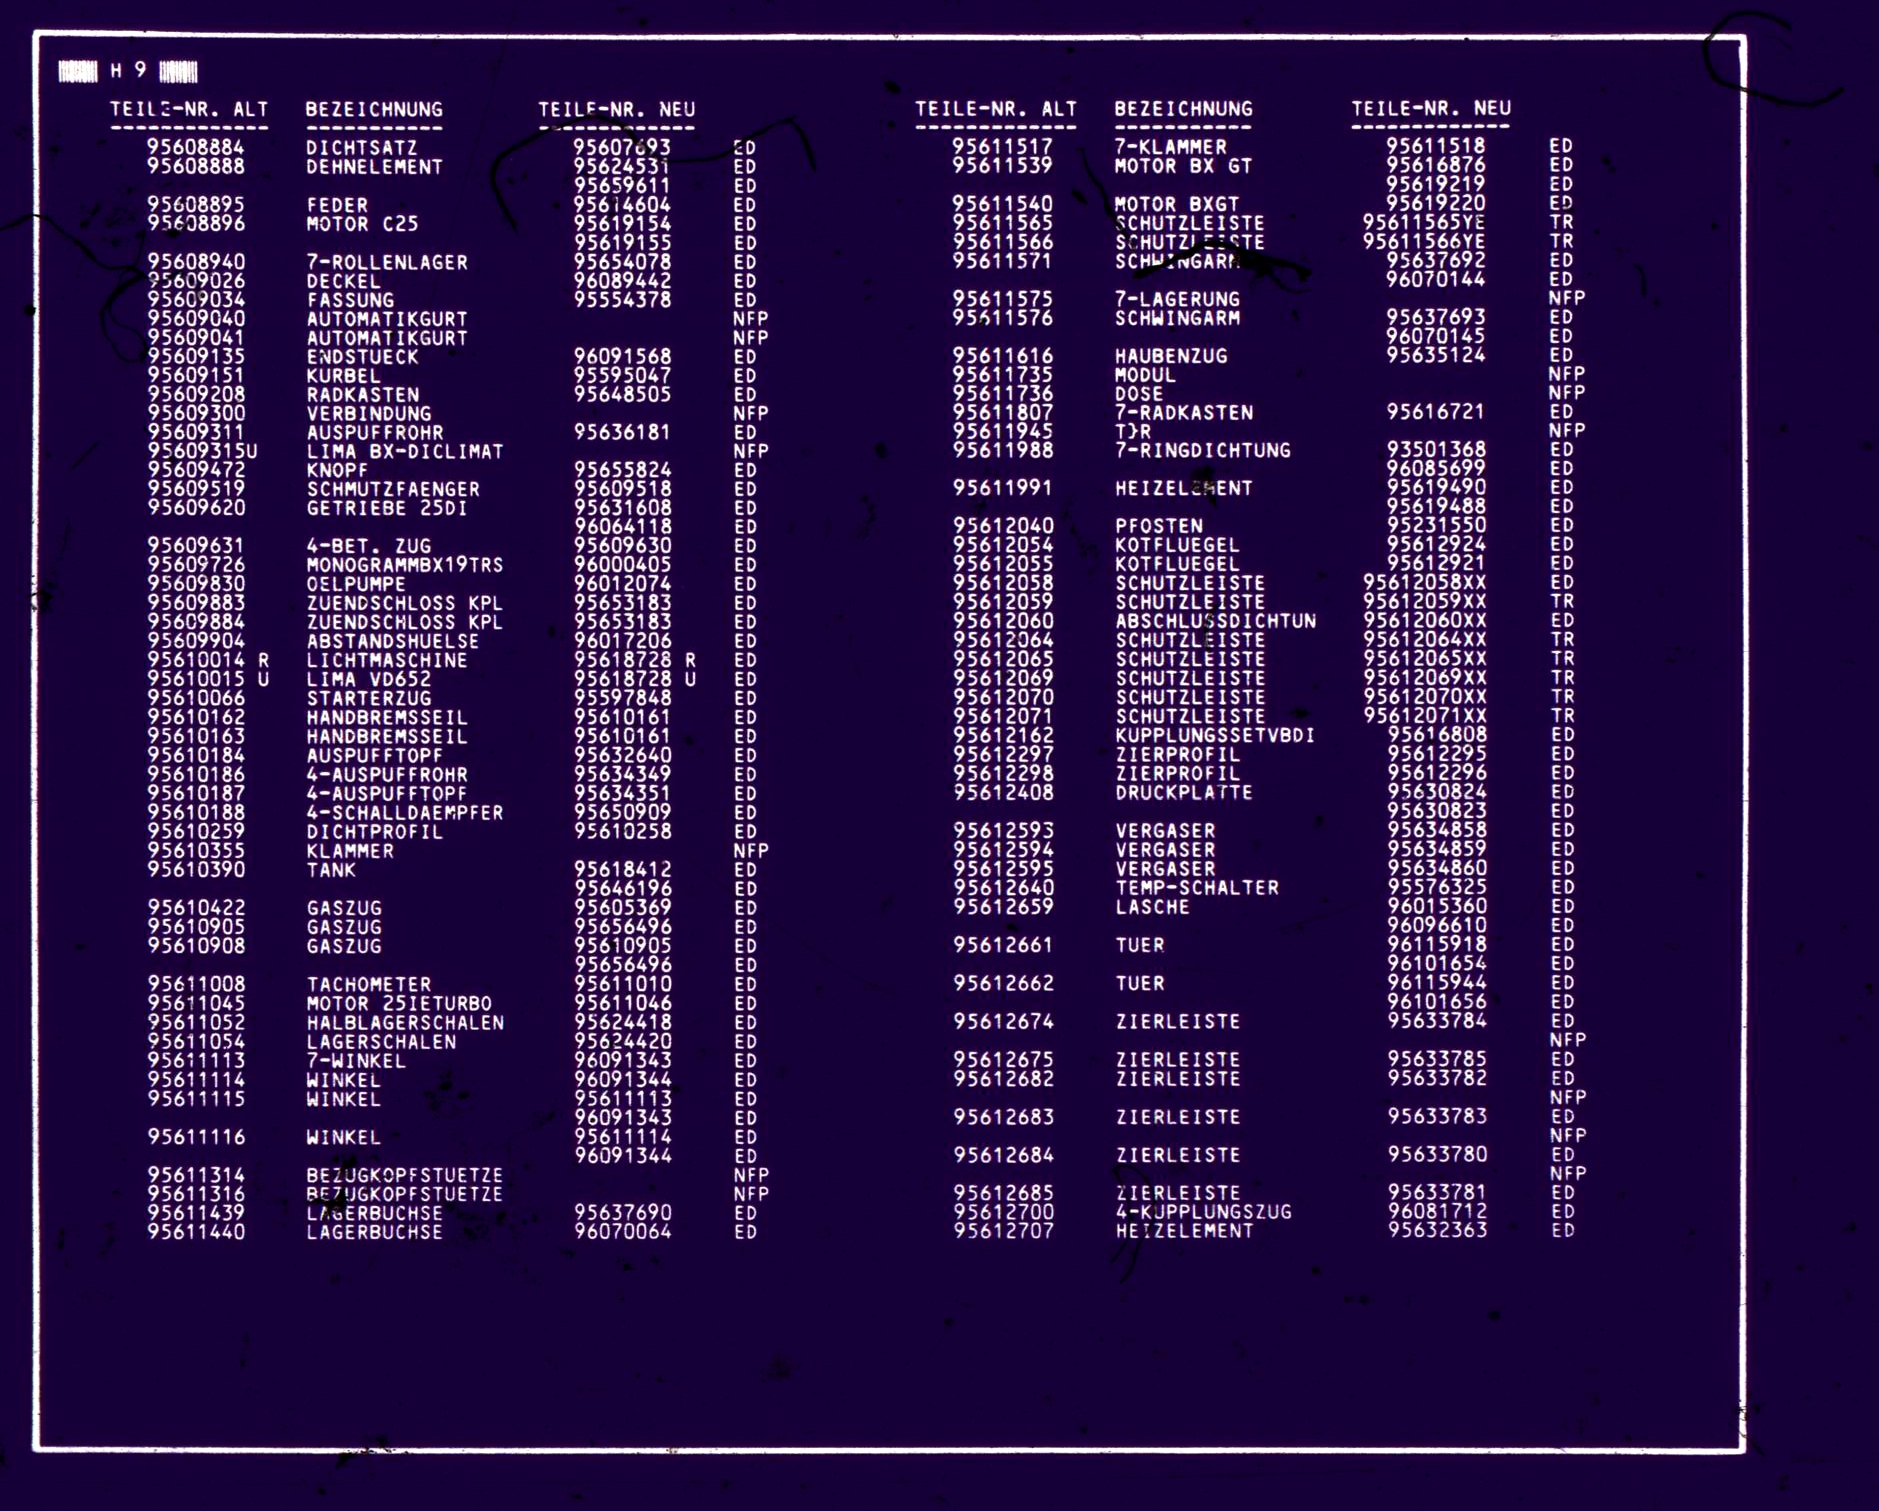Select the 7-ROLLENLAGER entry
This screenshot has width=1879, height=1511.
click(387, 262)
